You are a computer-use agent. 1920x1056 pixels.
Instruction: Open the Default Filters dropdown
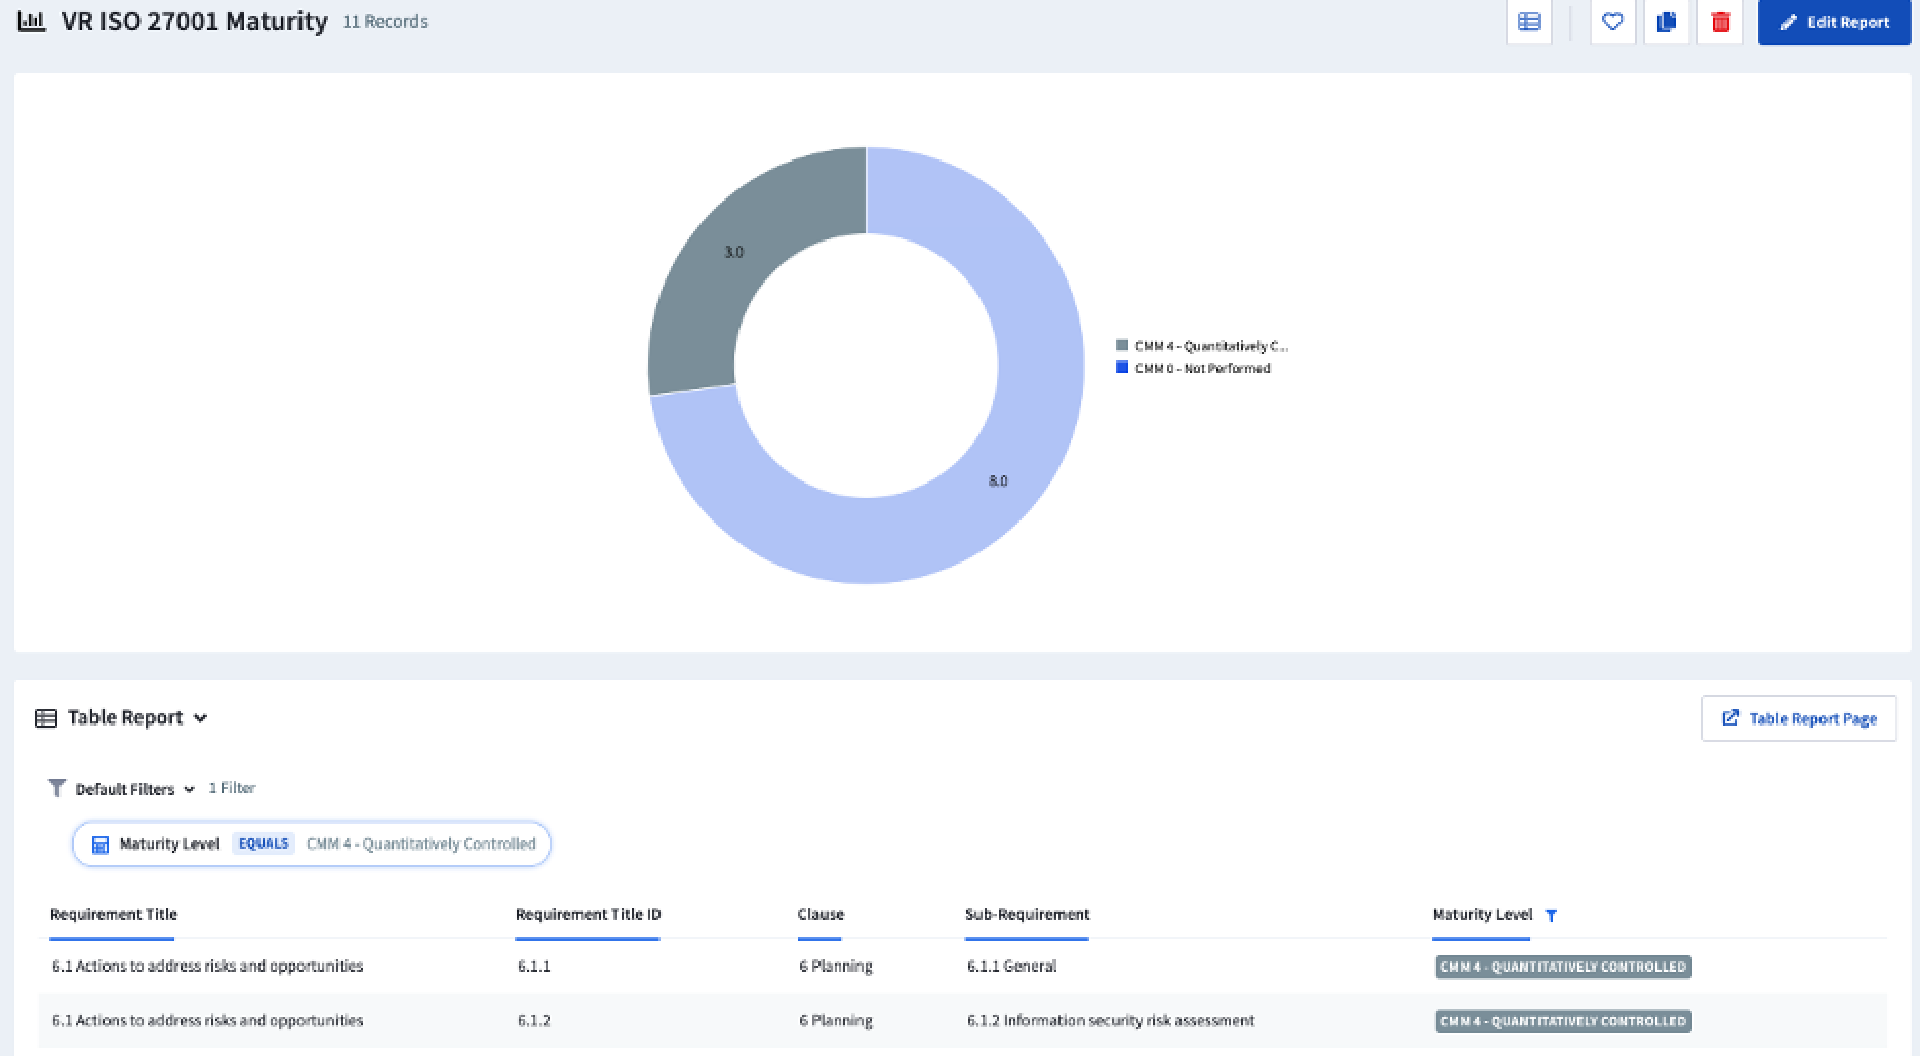point(189,789)
